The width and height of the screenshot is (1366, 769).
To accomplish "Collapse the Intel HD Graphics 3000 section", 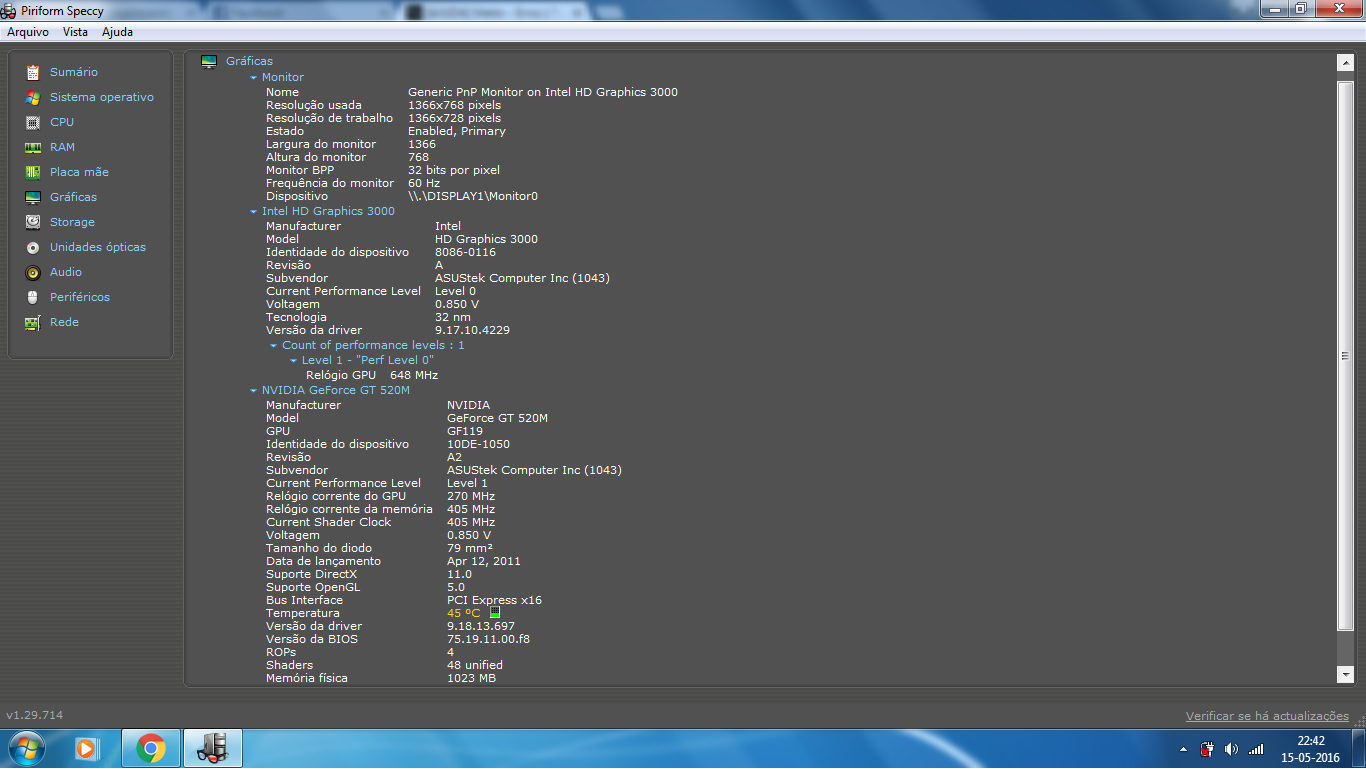I will coord(254,212).
